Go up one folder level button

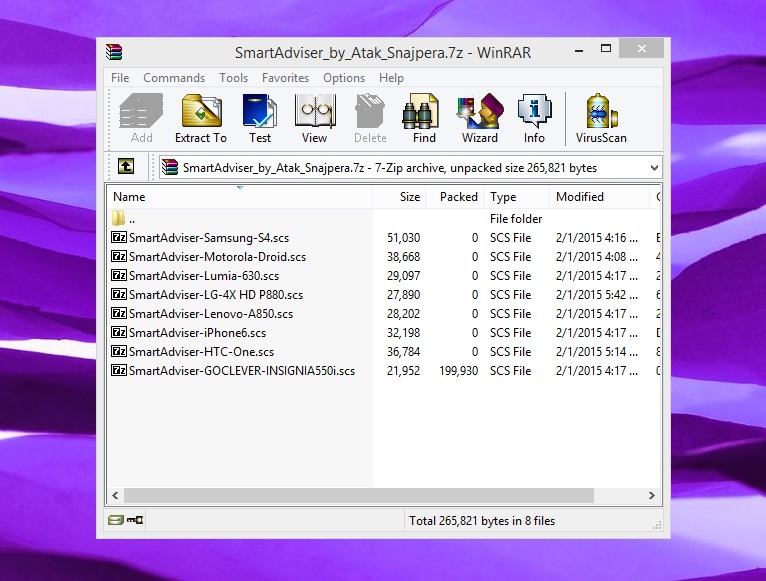tap(126, 167)
